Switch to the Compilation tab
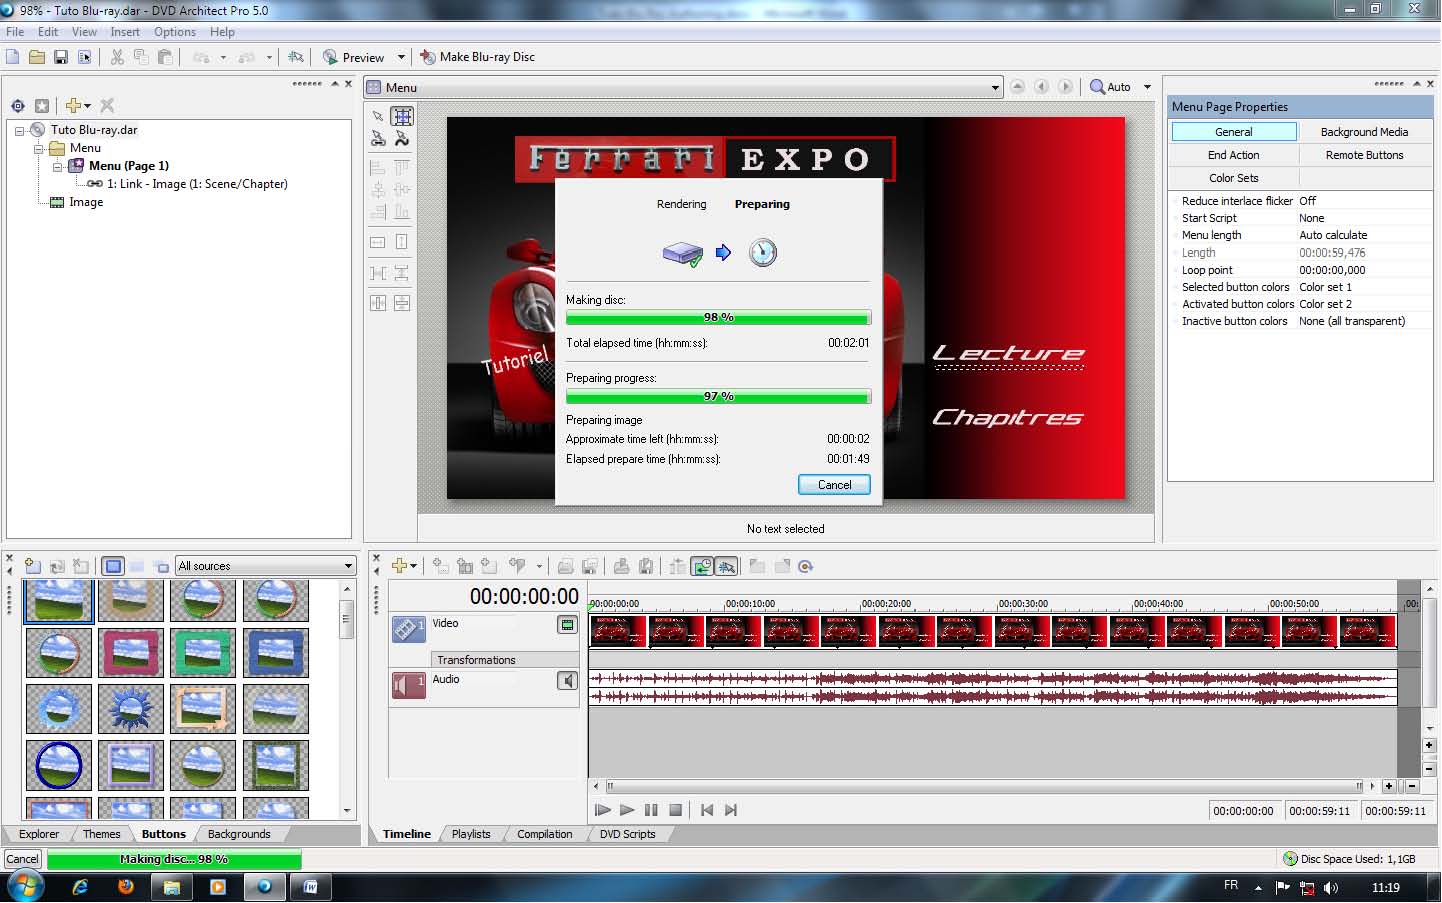The width and height of the screenshot is (1442, 903). pyautogui.click(x=545, y=834)
